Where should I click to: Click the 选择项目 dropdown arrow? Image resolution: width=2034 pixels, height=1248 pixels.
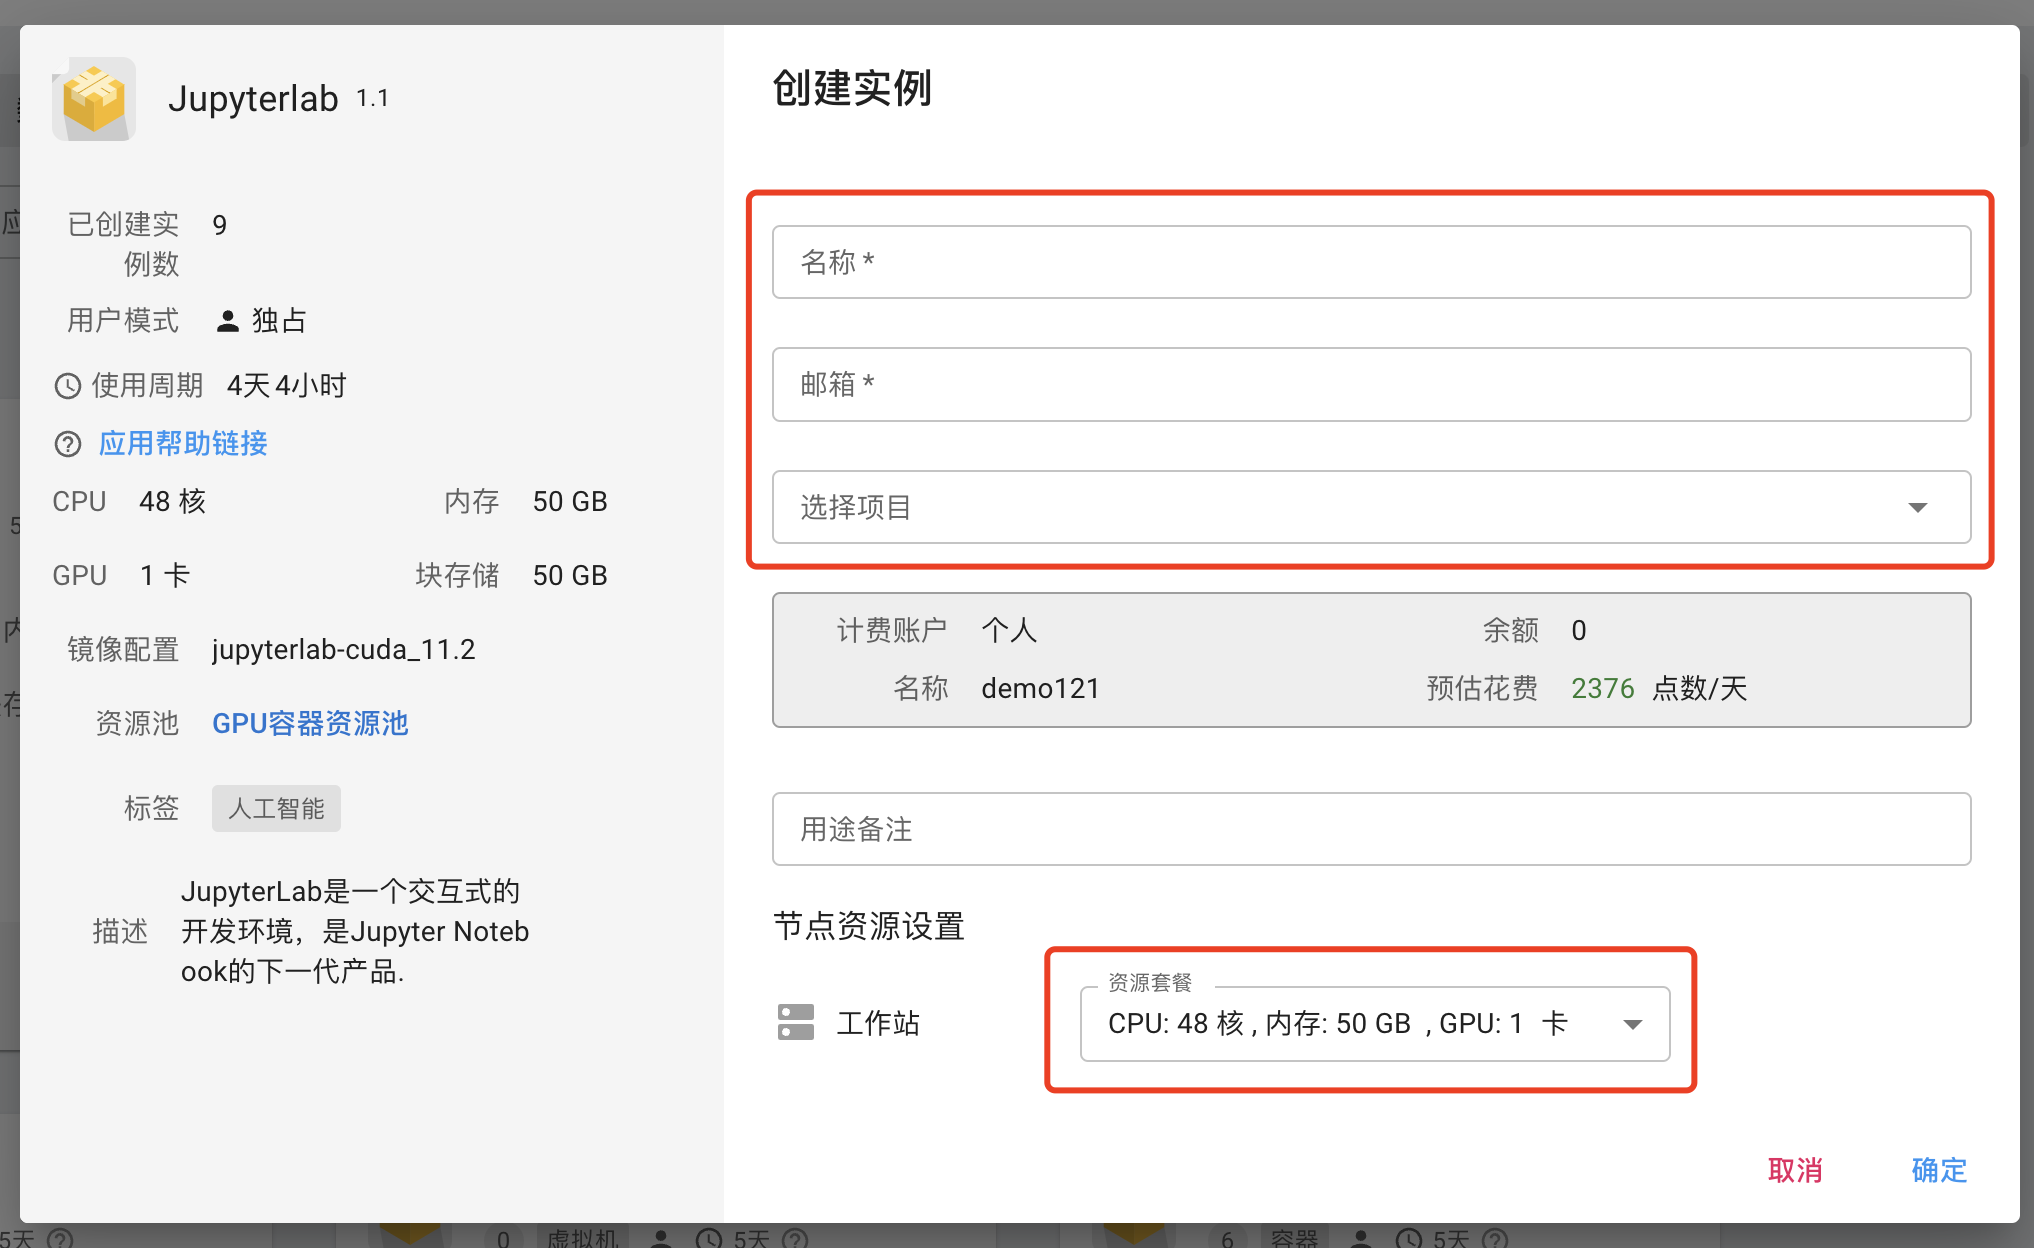coord(1917,507)
